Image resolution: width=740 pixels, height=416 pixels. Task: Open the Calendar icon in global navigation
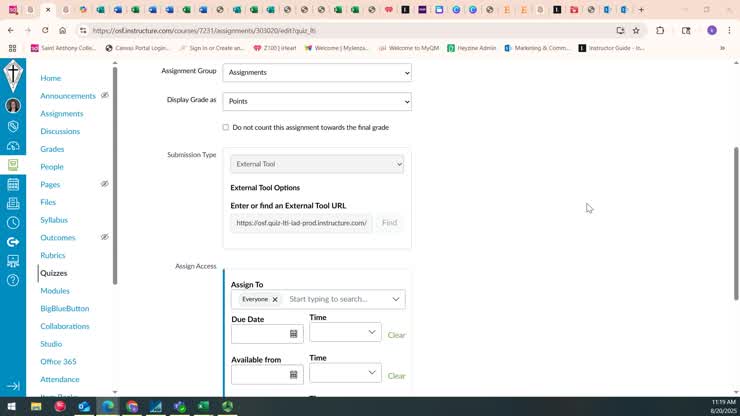[x=13, y=184]
